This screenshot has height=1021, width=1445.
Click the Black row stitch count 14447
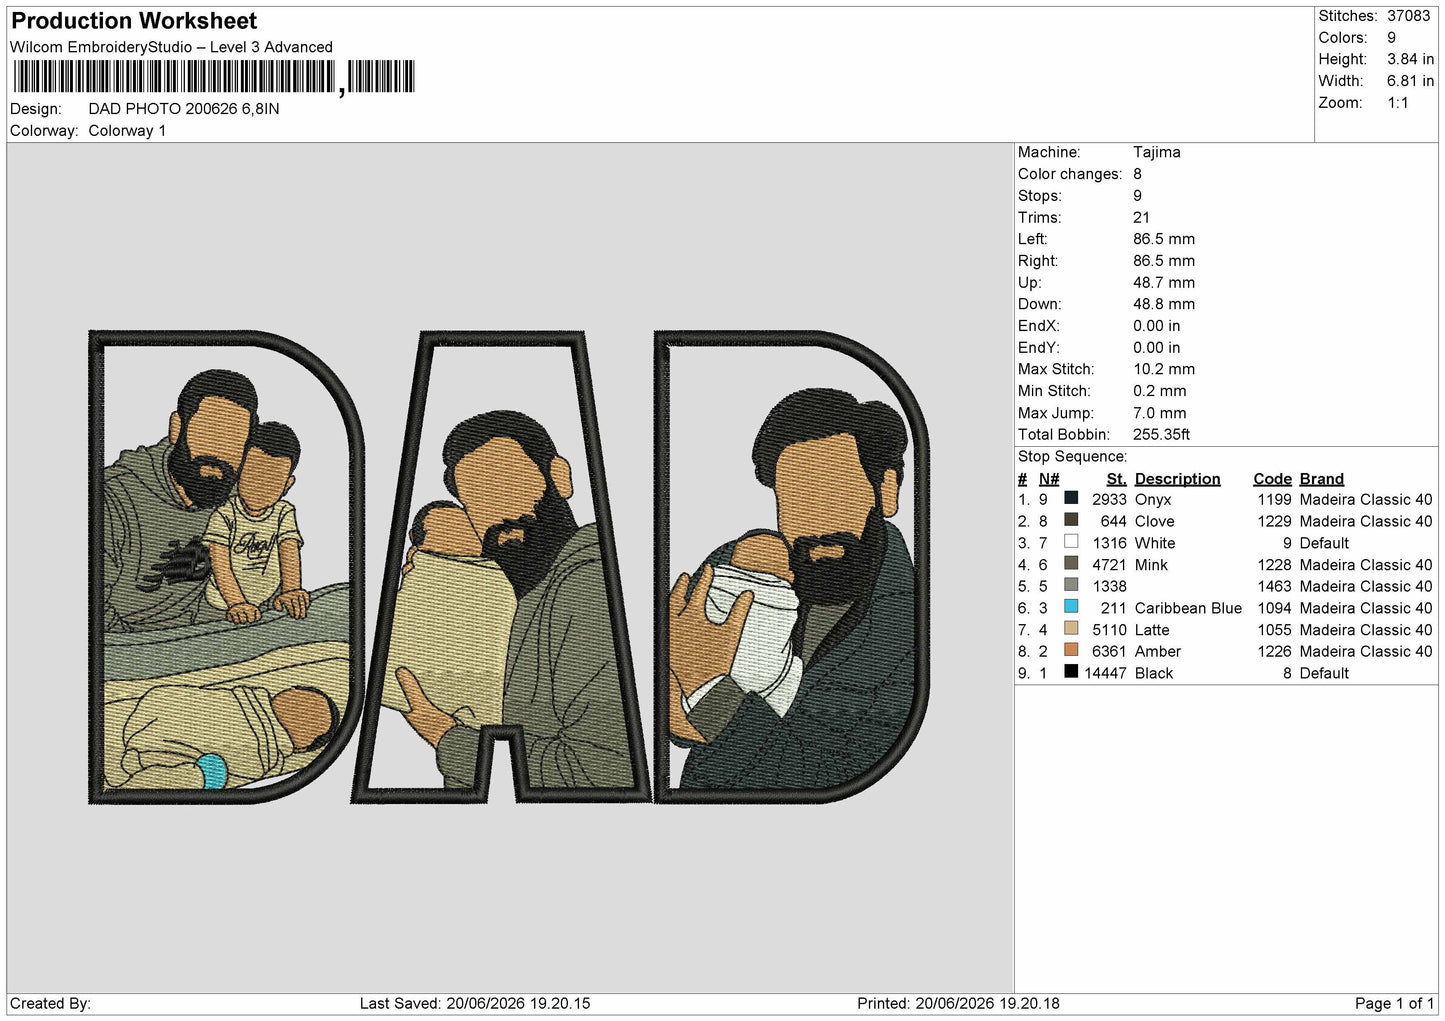(x=1105, y=673)
